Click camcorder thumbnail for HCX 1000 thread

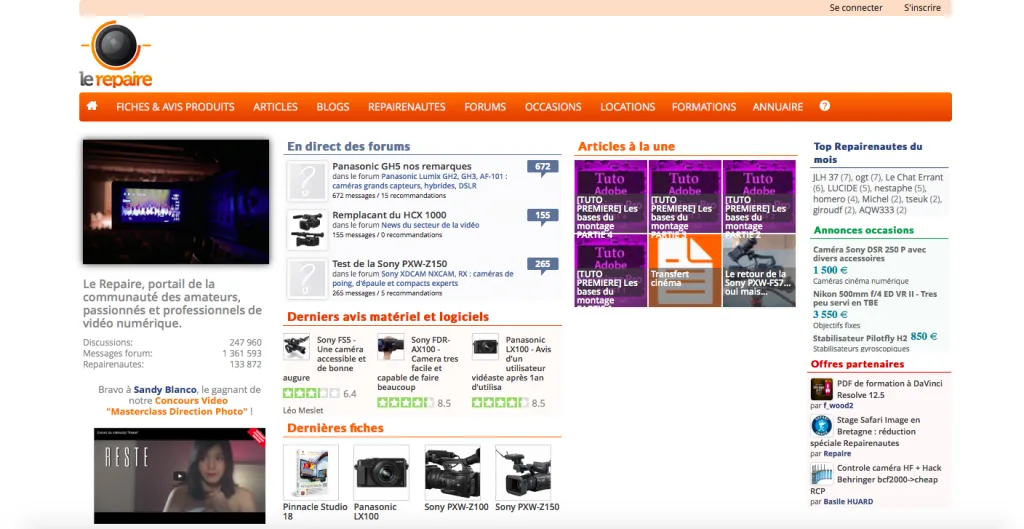pos(308,230)
